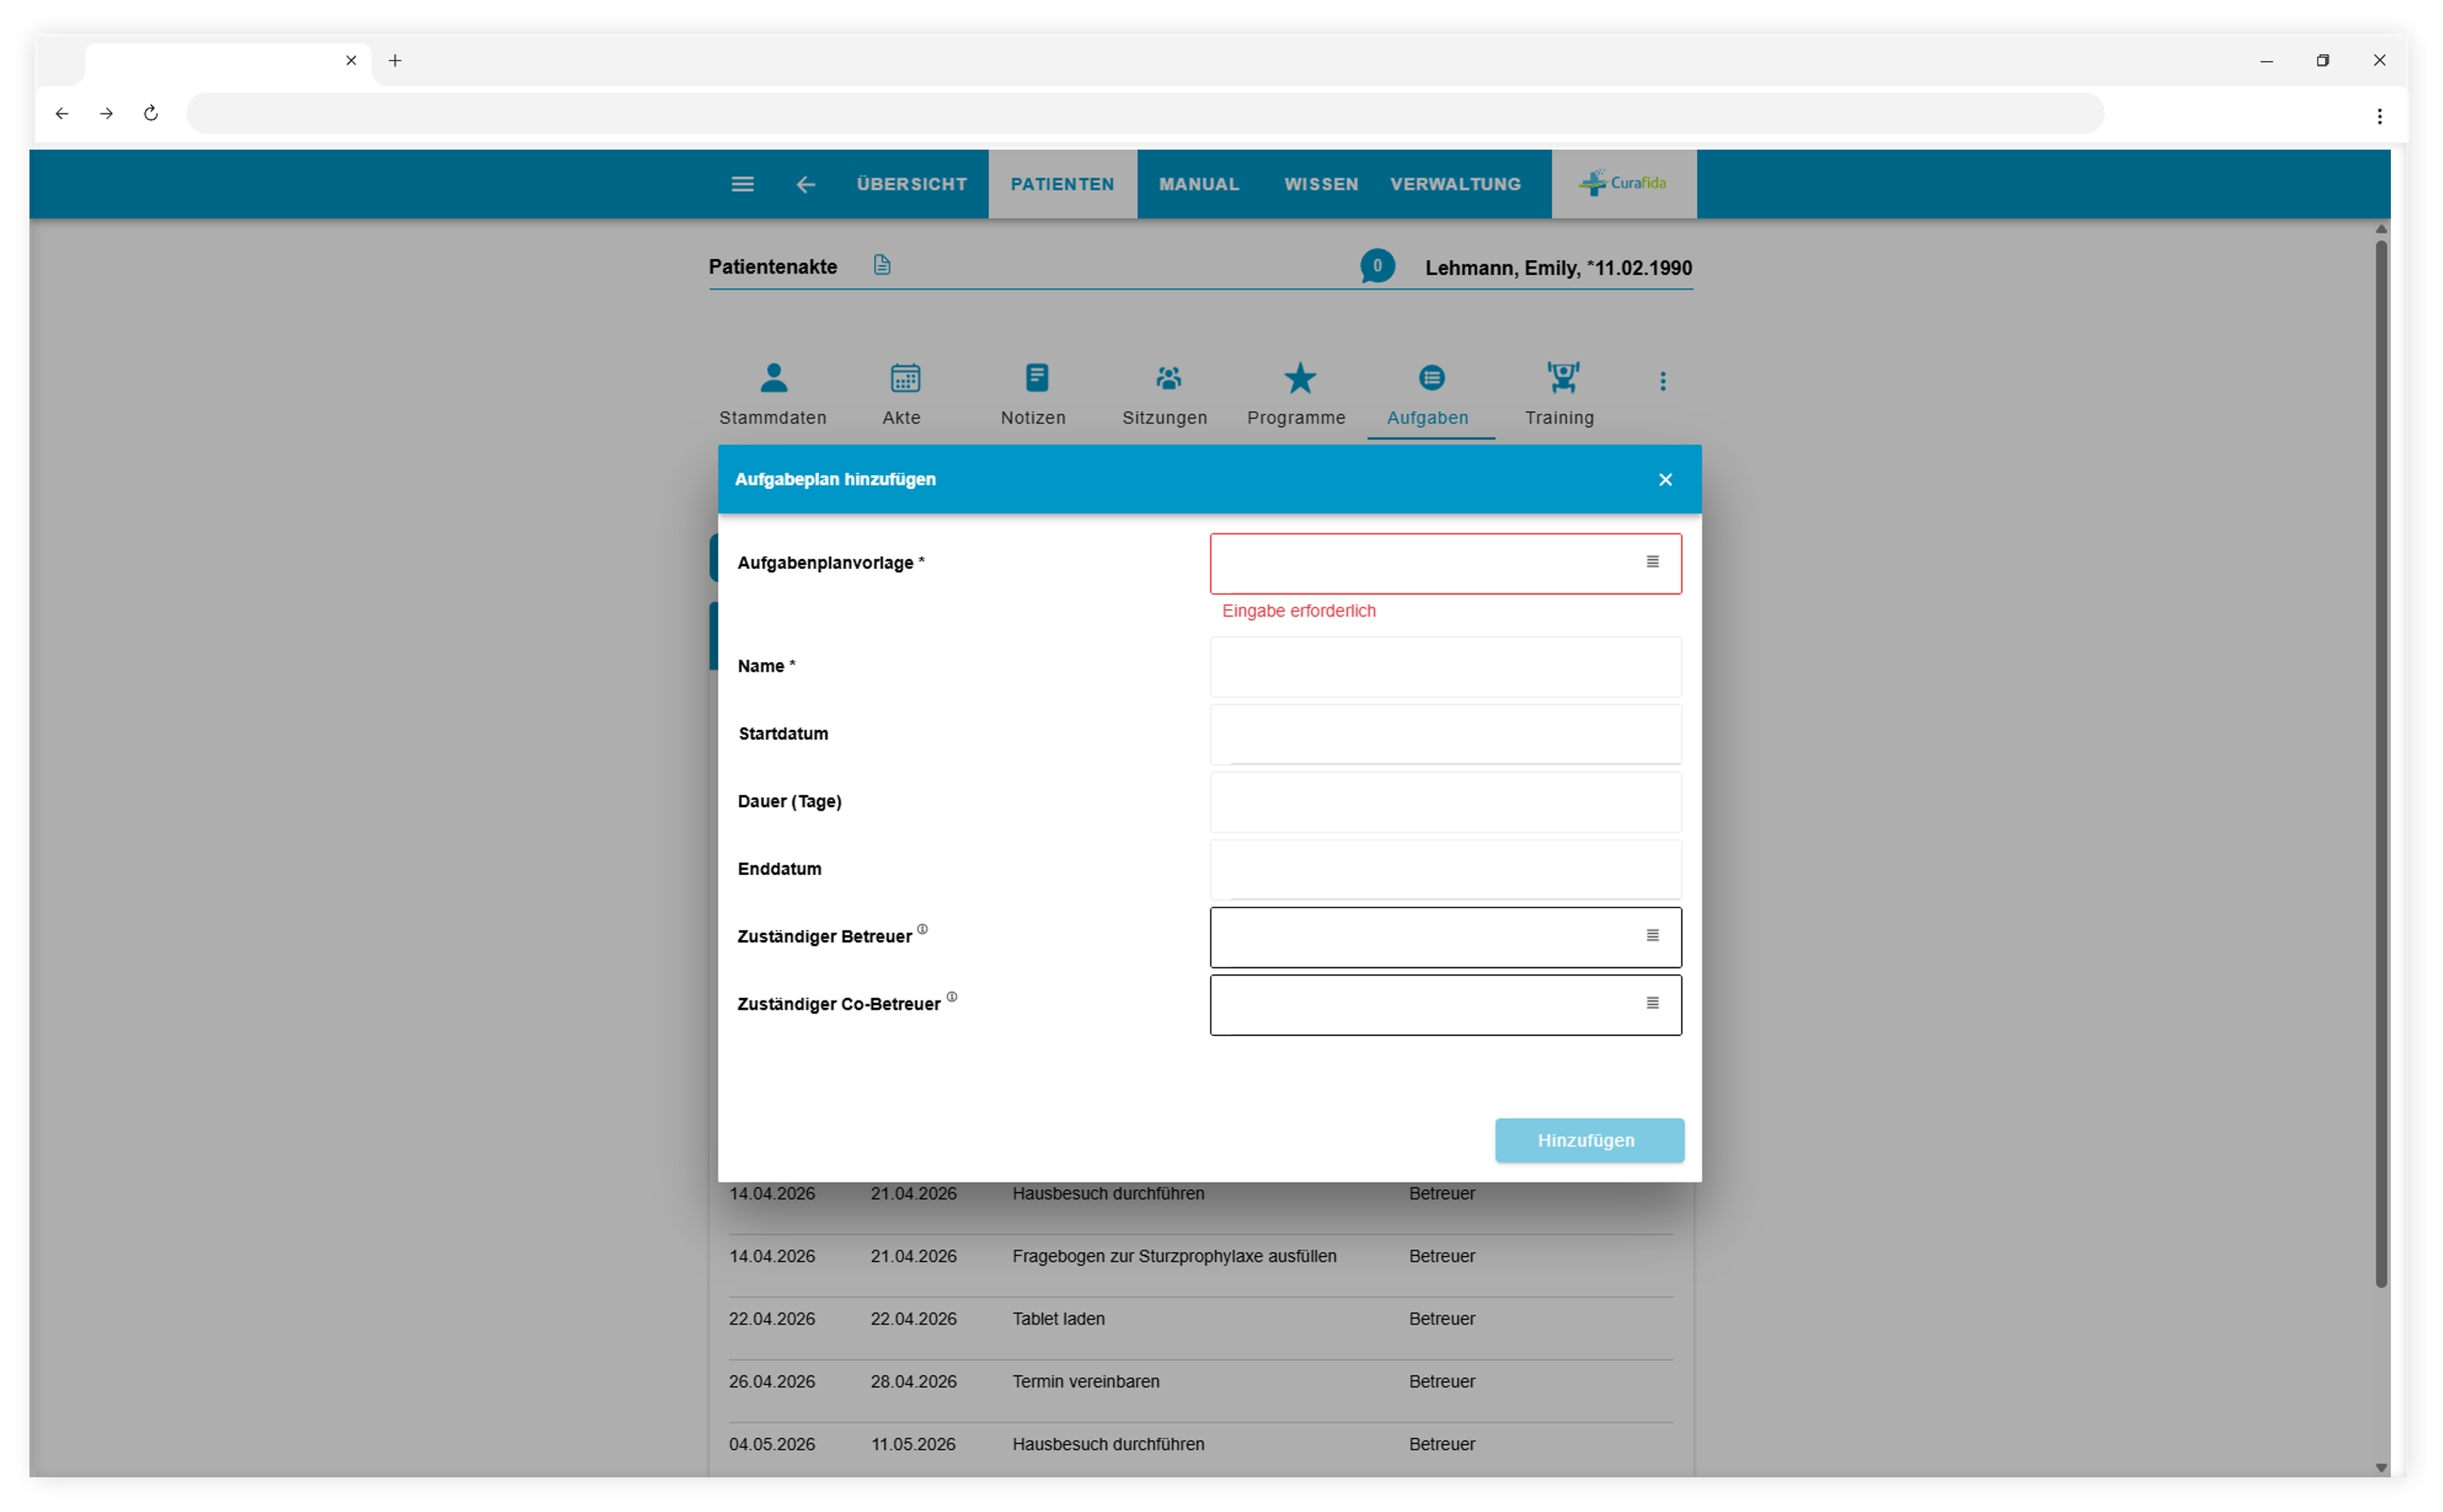
Task: Open the Stammdaten person icon
Action: coord(773,378)
